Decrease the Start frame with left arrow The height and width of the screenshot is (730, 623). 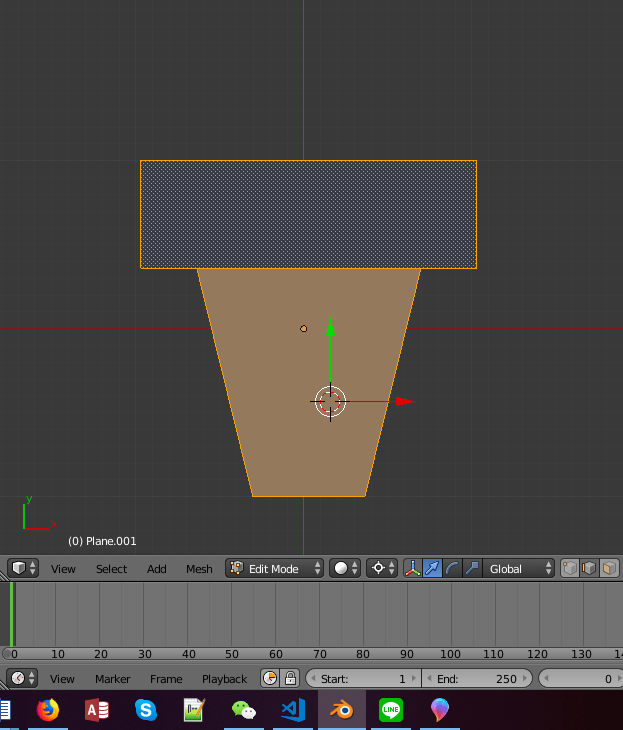(x=313, y=678)
